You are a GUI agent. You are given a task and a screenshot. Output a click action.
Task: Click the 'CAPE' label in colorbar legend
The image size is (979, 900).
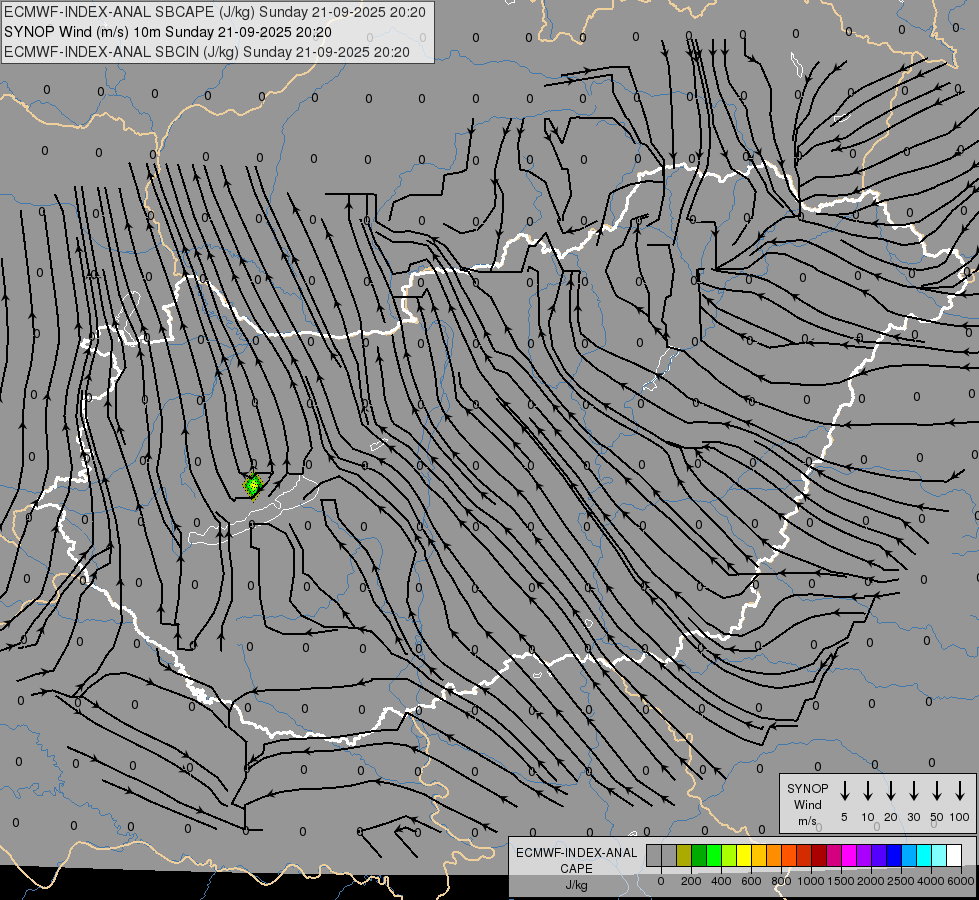pyautogui.click(x=576, y=869)
